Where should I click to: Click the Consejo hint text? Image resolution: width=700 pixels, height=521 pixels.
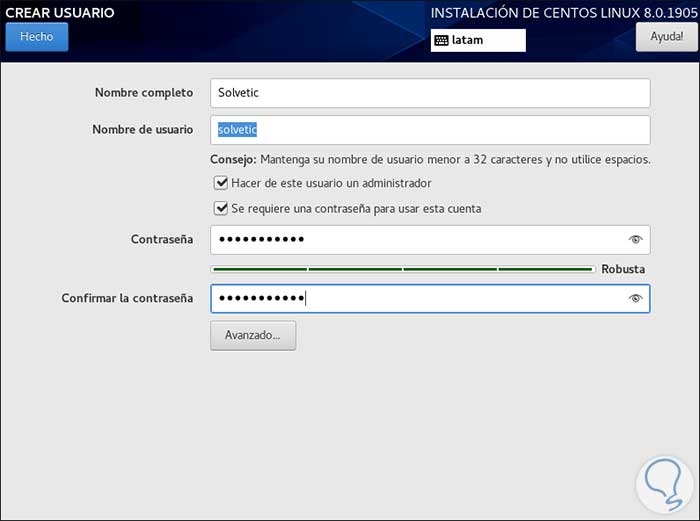(430, 159)
